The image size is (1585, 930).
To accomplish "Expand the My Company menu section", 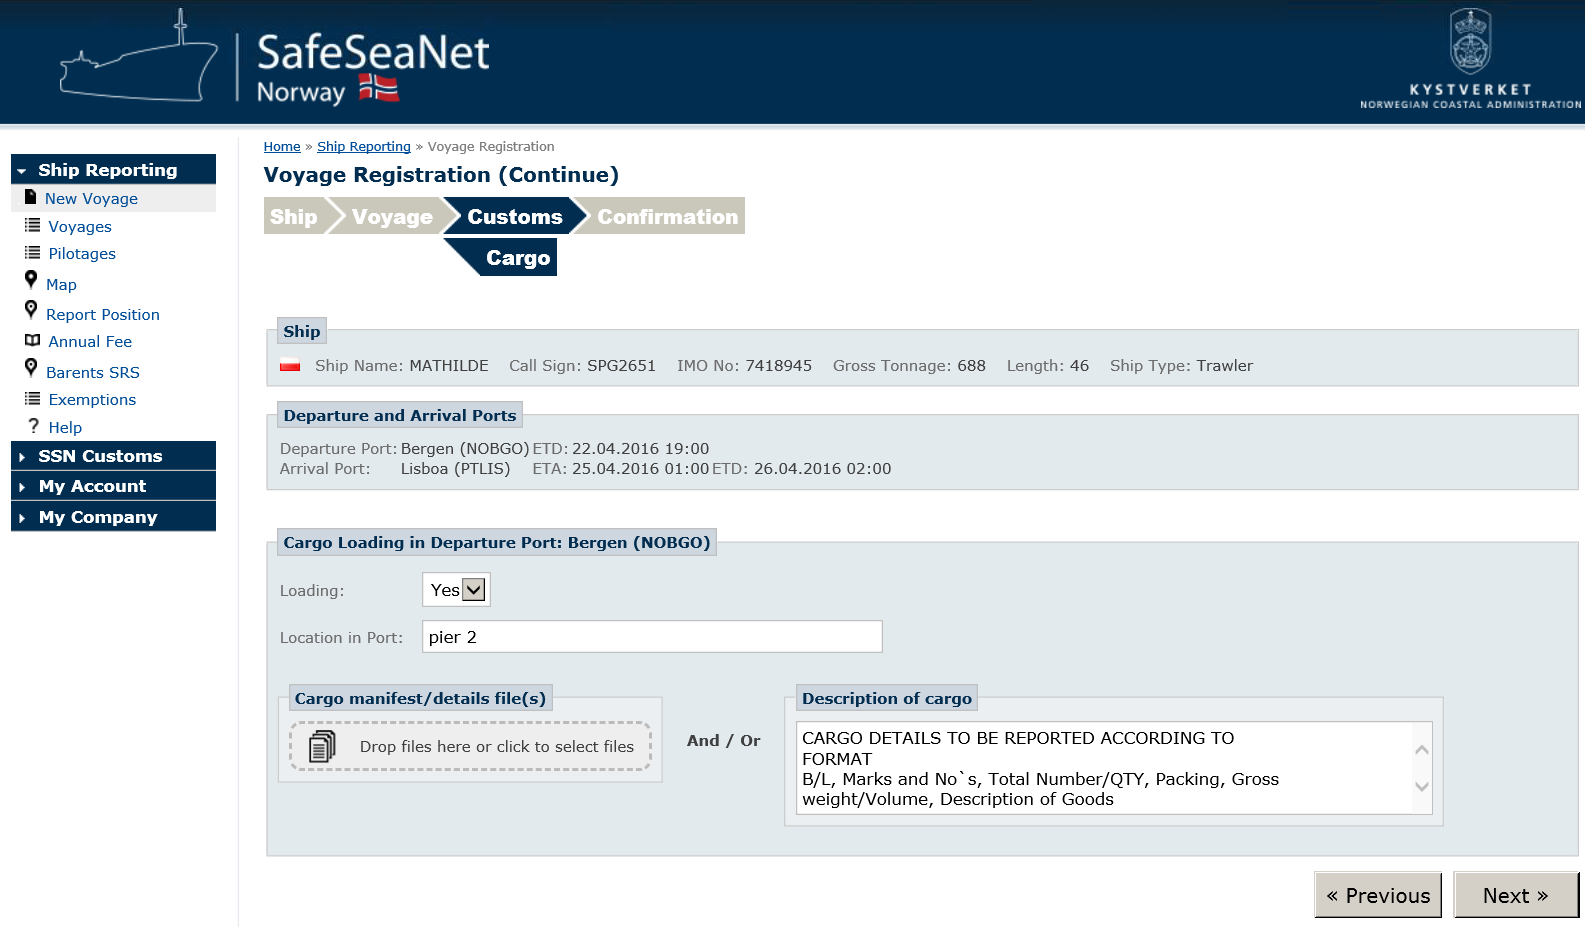I will pos(113,517).
